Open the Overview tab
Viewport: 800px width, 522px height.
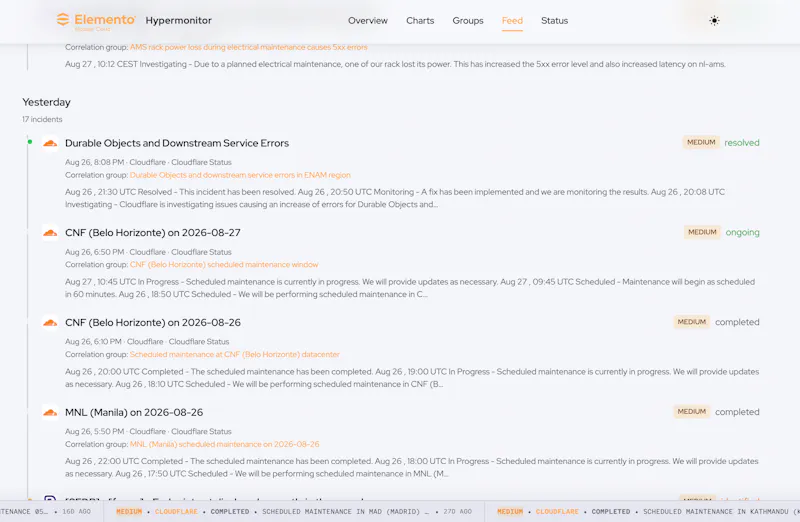(368, 20)
